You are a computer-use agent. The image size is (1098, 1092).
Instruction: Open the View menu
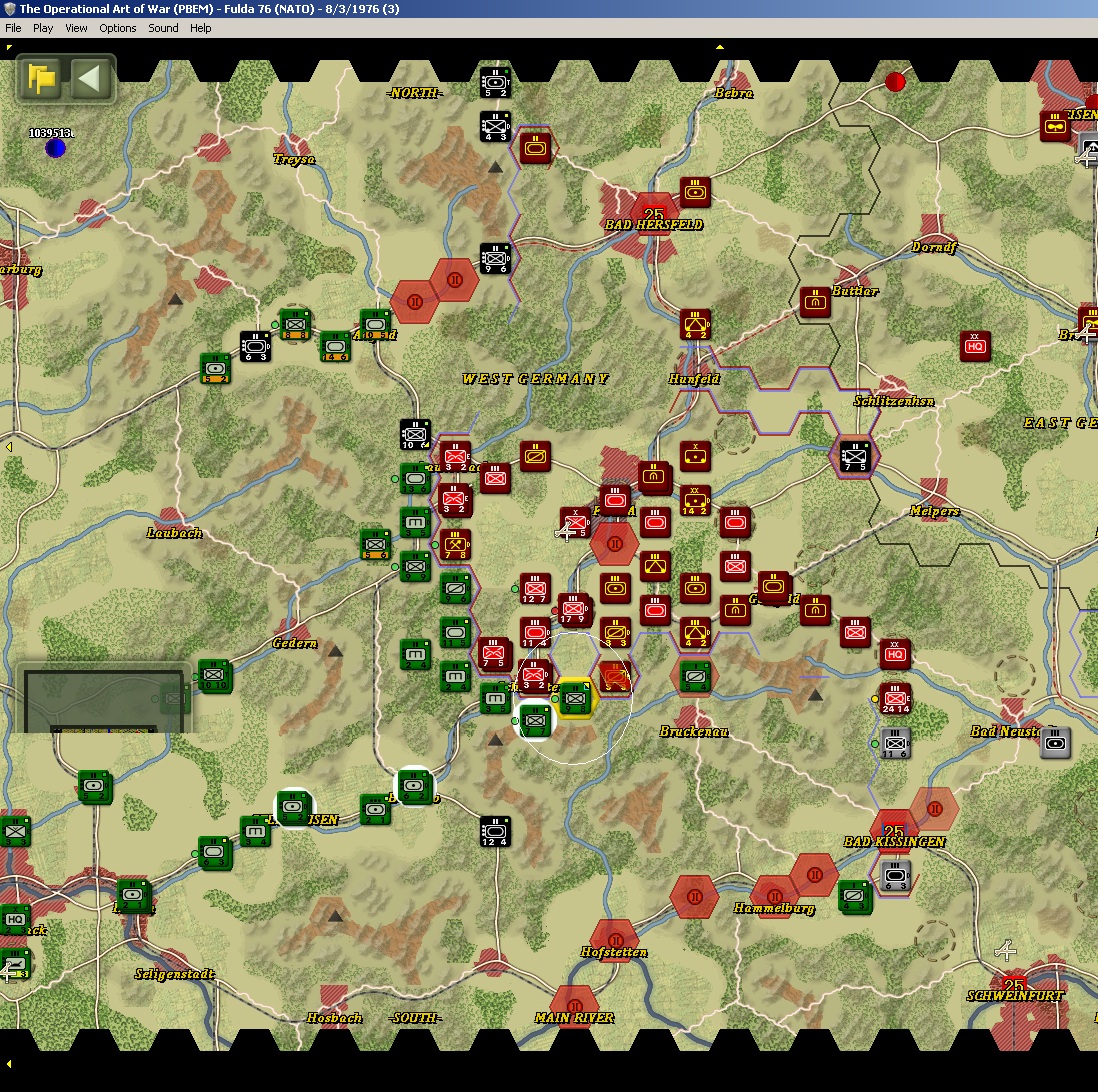click(76, 28)
